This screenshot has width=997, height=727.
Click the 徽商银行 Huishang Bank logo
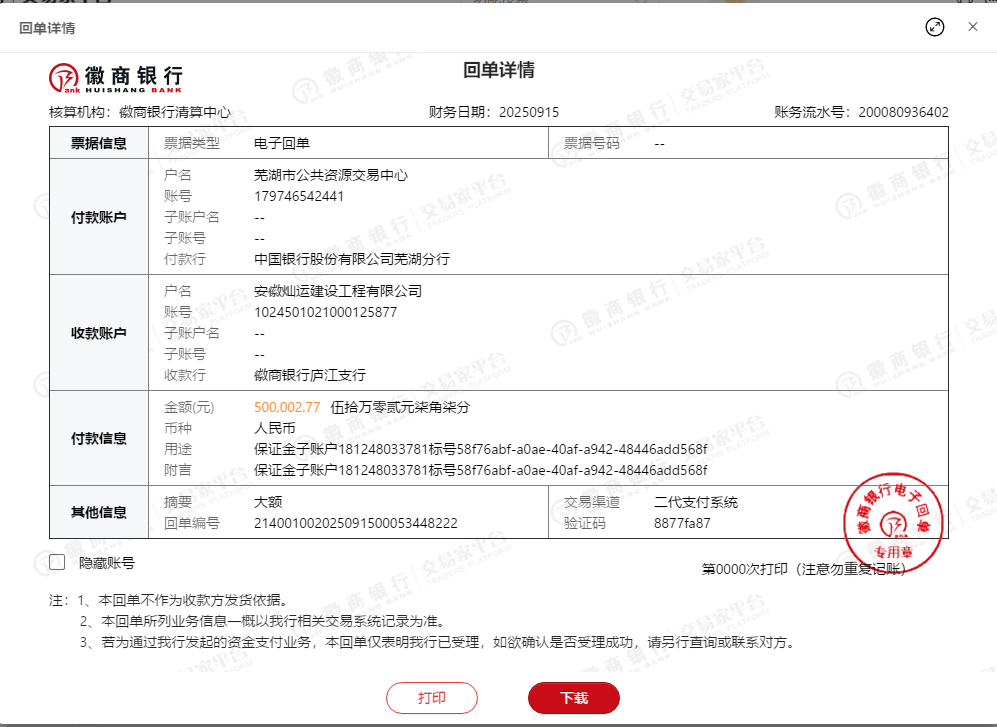click(x=116, y=76)
